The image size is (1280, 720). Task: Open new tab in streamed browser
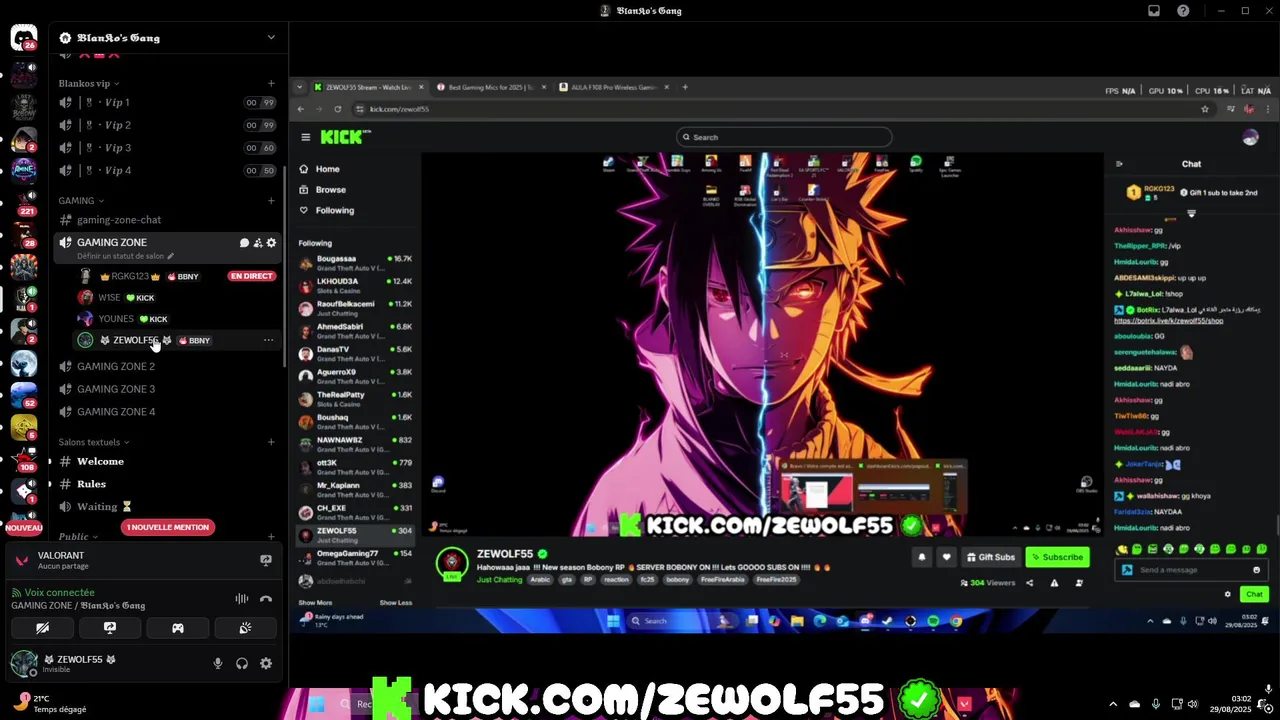pos(685,87)
